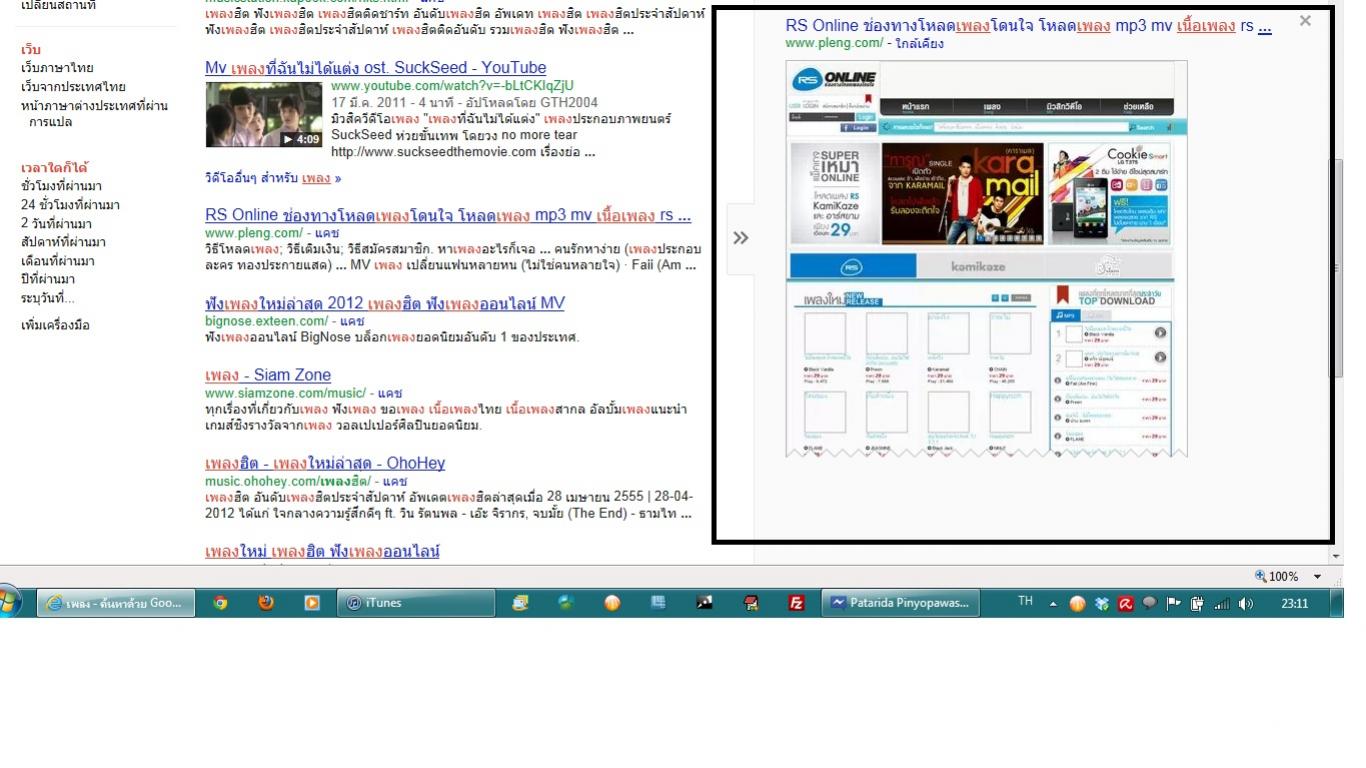Viewport: 1366px width, 768px height.
Task: Click www.pleng.com URL in preview pane
Action: point(834,43)
